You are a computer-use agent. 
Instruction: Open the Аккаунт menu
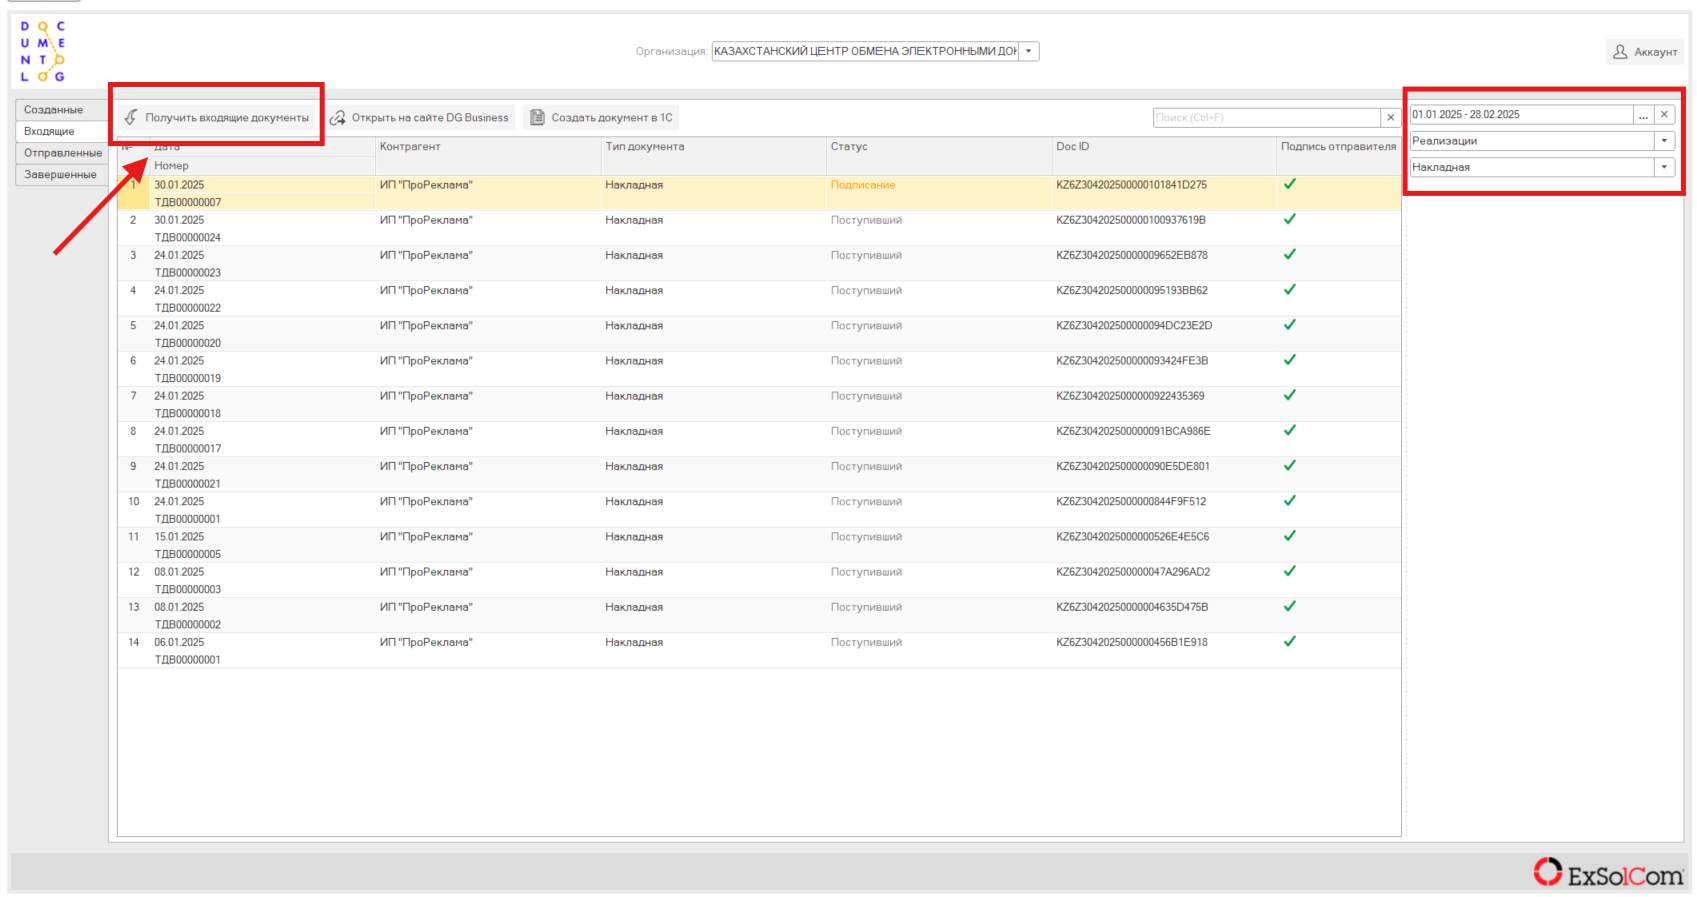(1645, 52)
